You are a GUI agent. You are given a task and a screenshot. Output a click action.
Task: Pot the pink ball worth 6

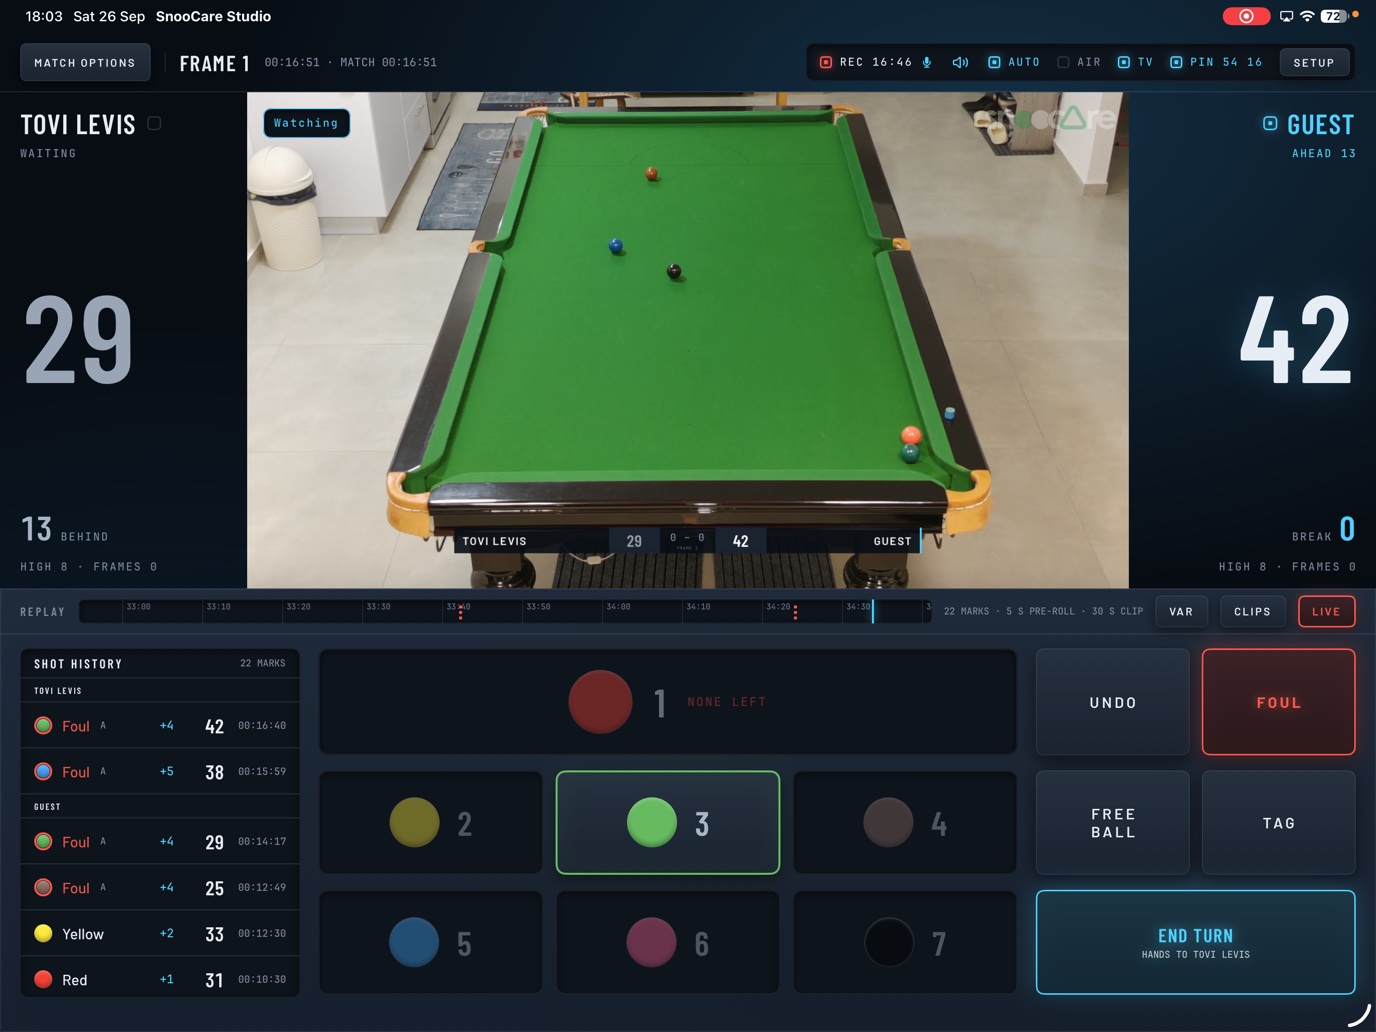pos(668,943)
